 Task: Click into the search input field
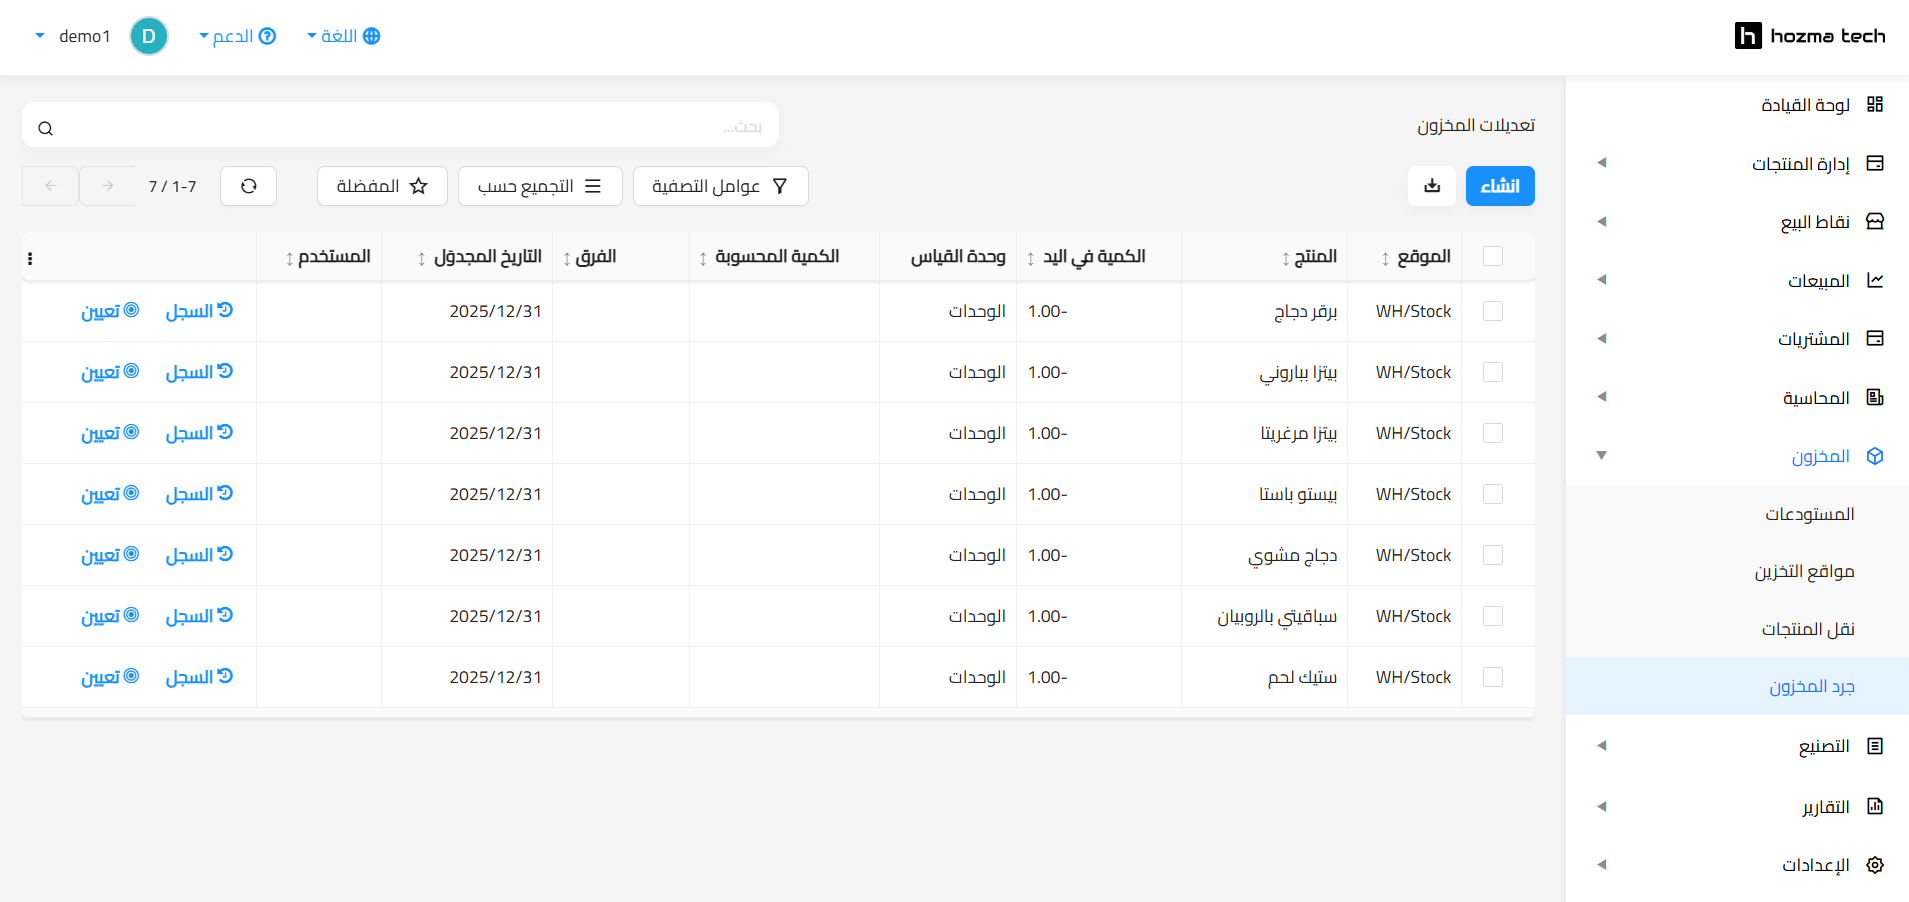coord(400,127)
